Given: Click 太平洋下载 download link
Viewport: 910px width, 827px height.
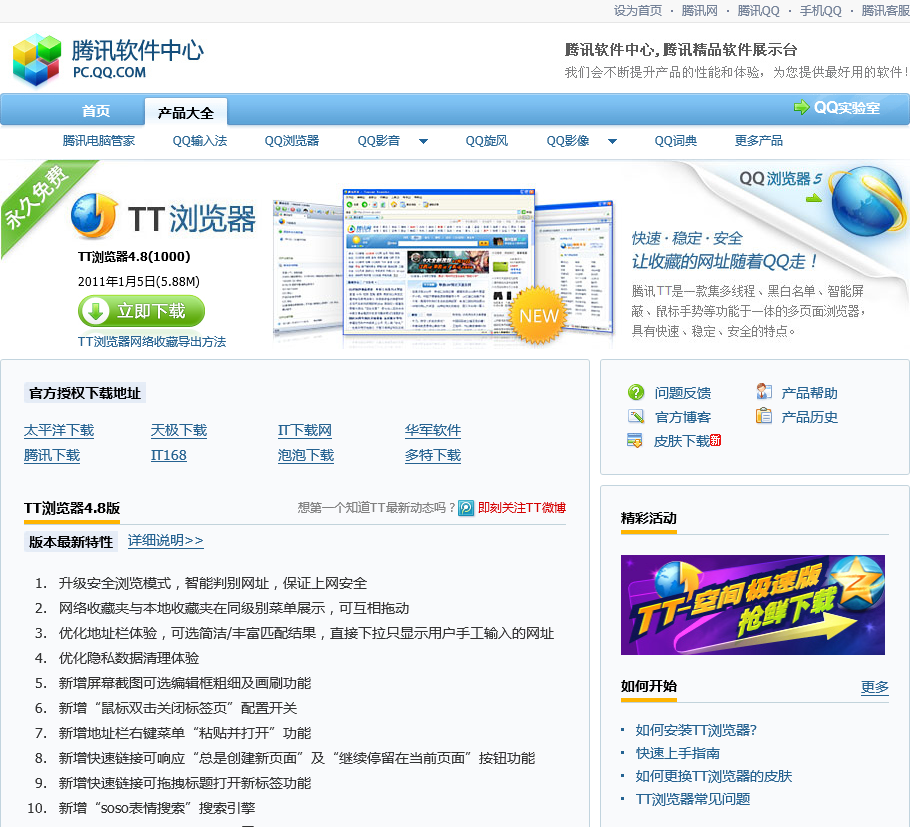Looking at the screenshot, I should click(x=59, y=430).
